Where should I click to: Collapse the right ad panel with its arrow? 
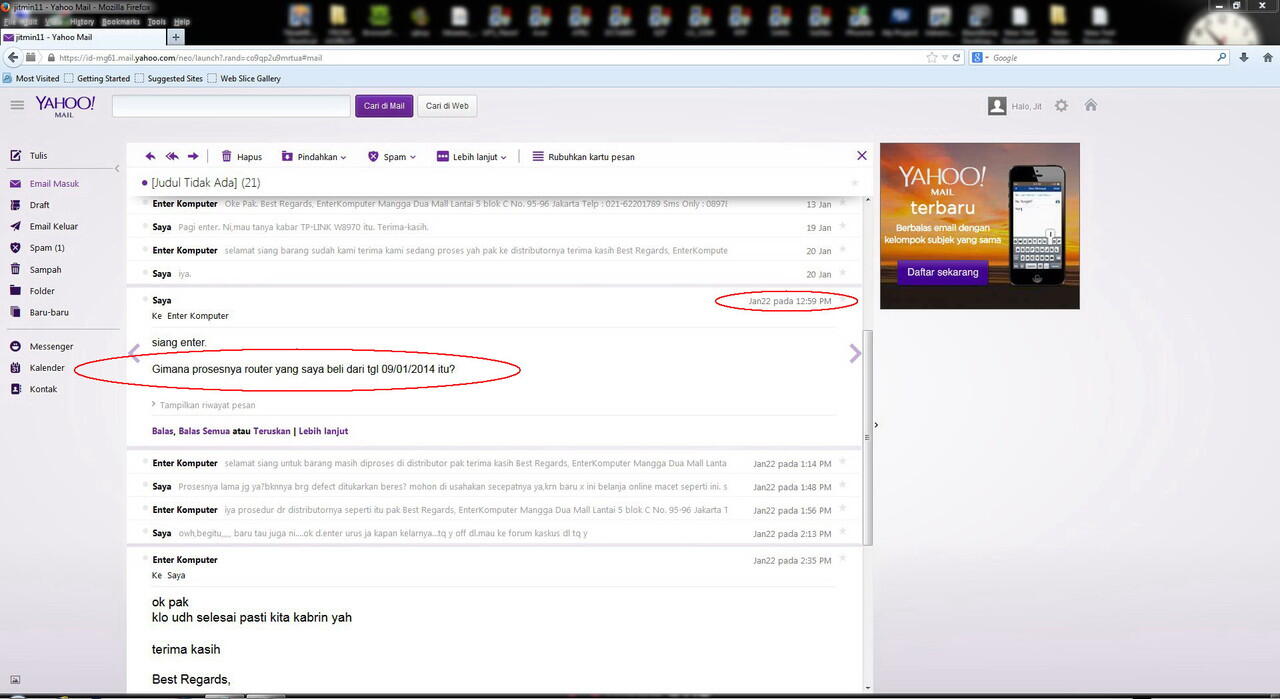click(x=876, y=425)
